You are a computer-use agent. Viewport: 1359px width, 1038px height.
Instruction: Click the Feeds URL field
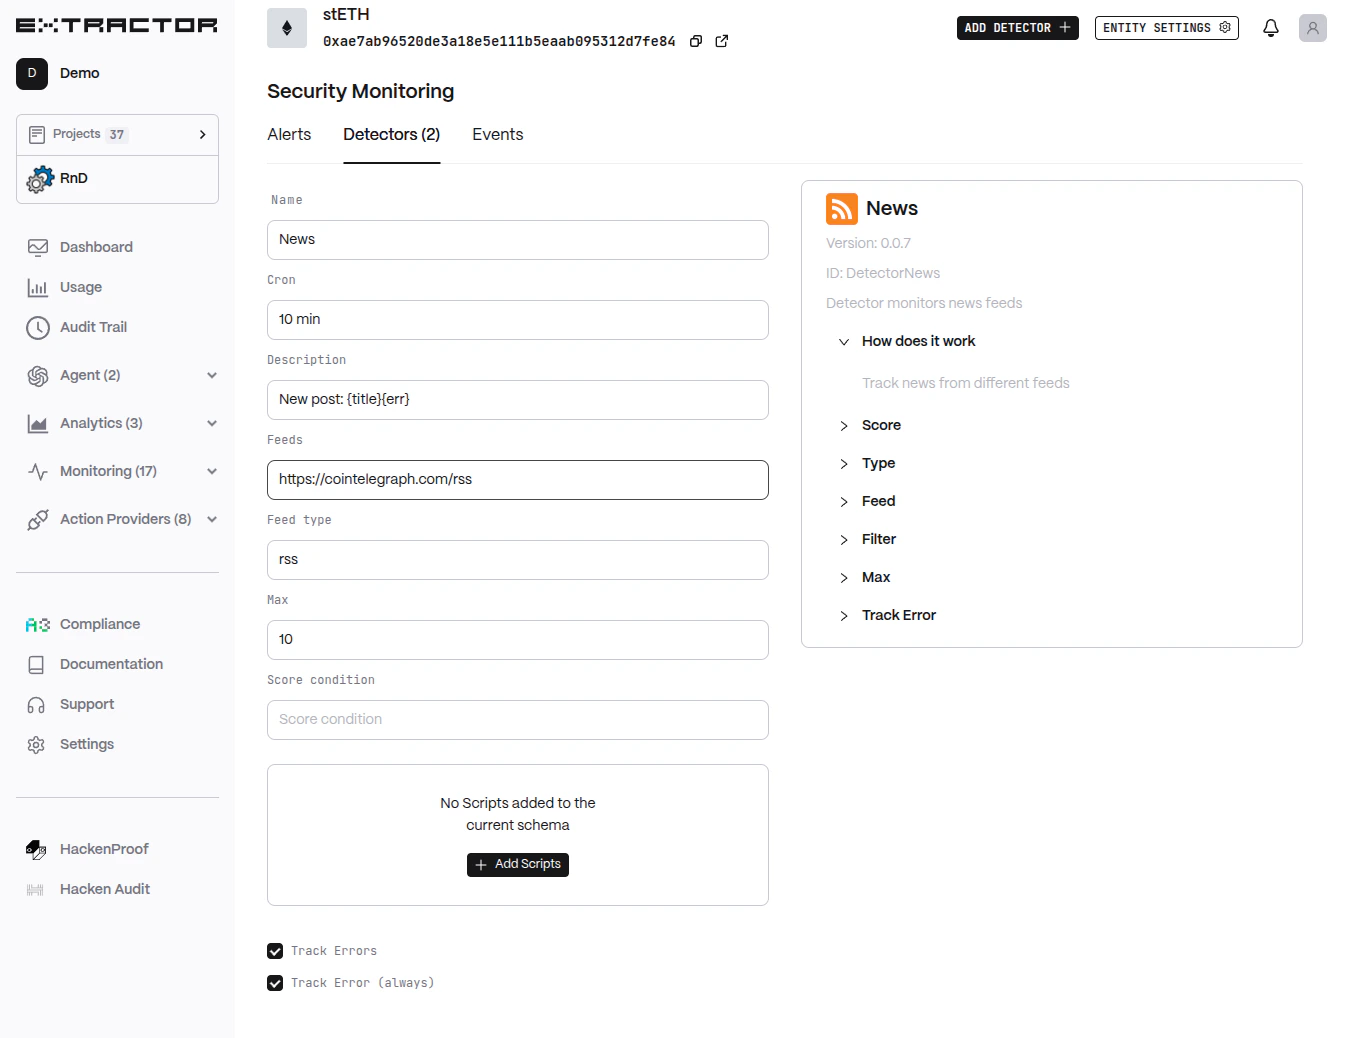coord(518,480)
